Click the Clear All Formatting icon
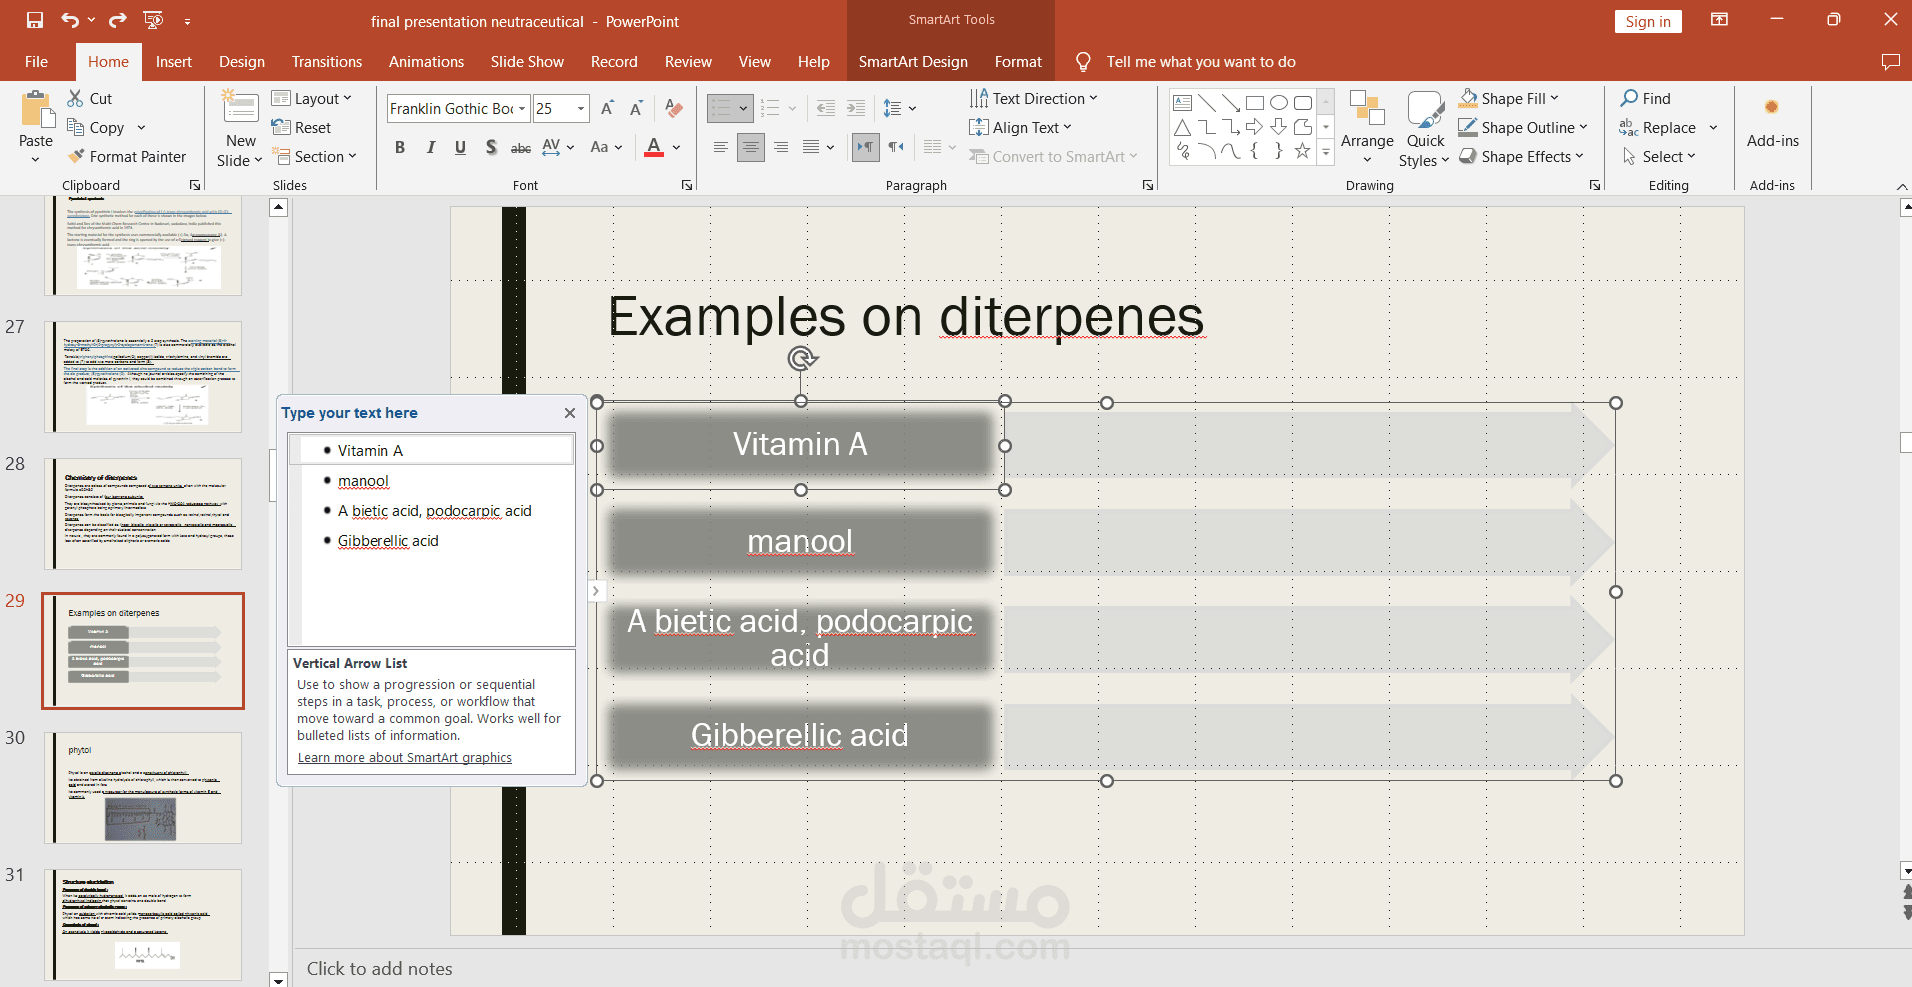 coord(674,108)
